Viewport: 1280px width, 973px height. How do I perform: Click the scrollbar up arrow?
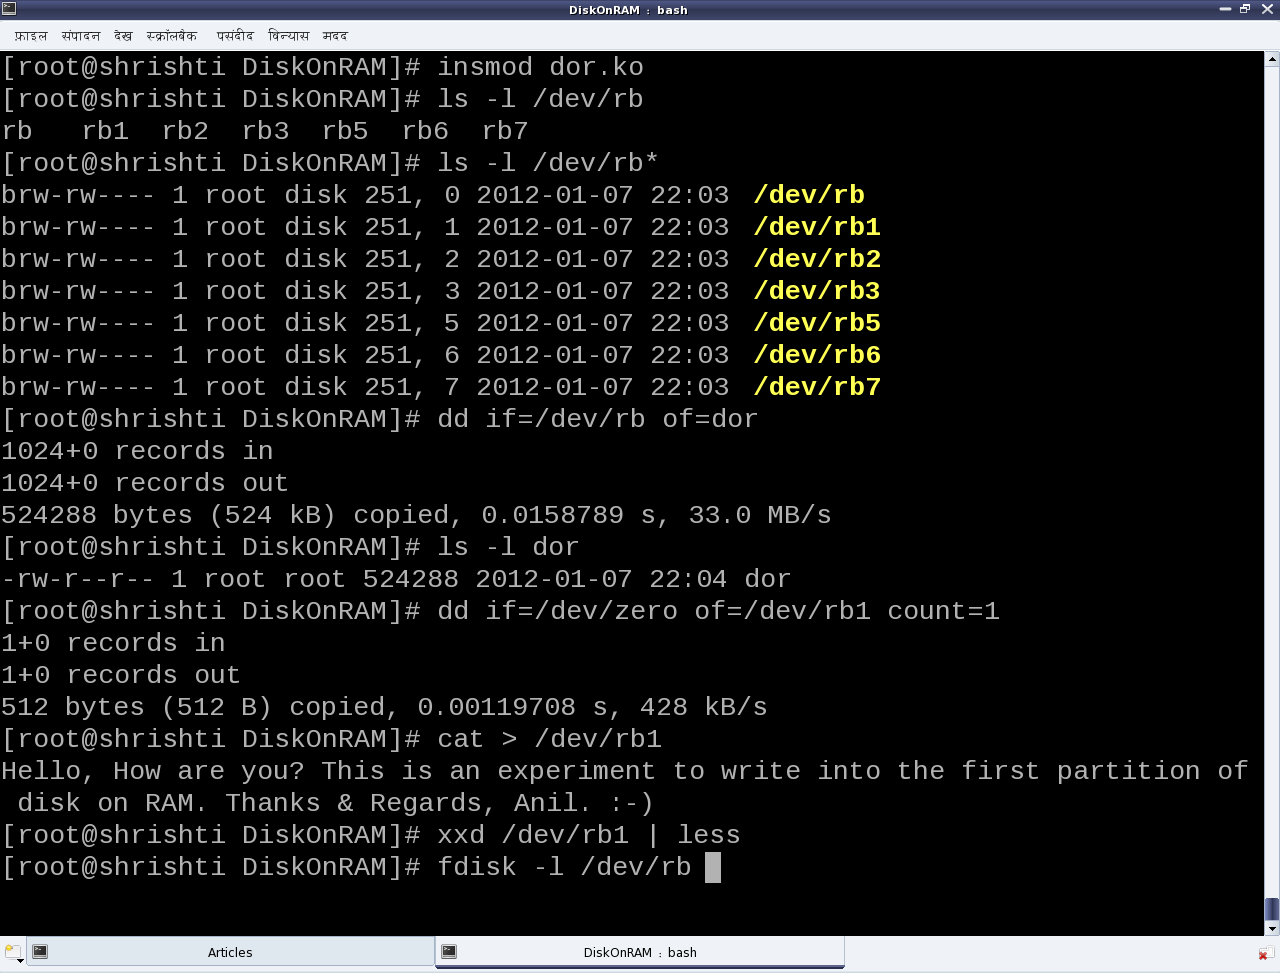(x=1272, y=59)
